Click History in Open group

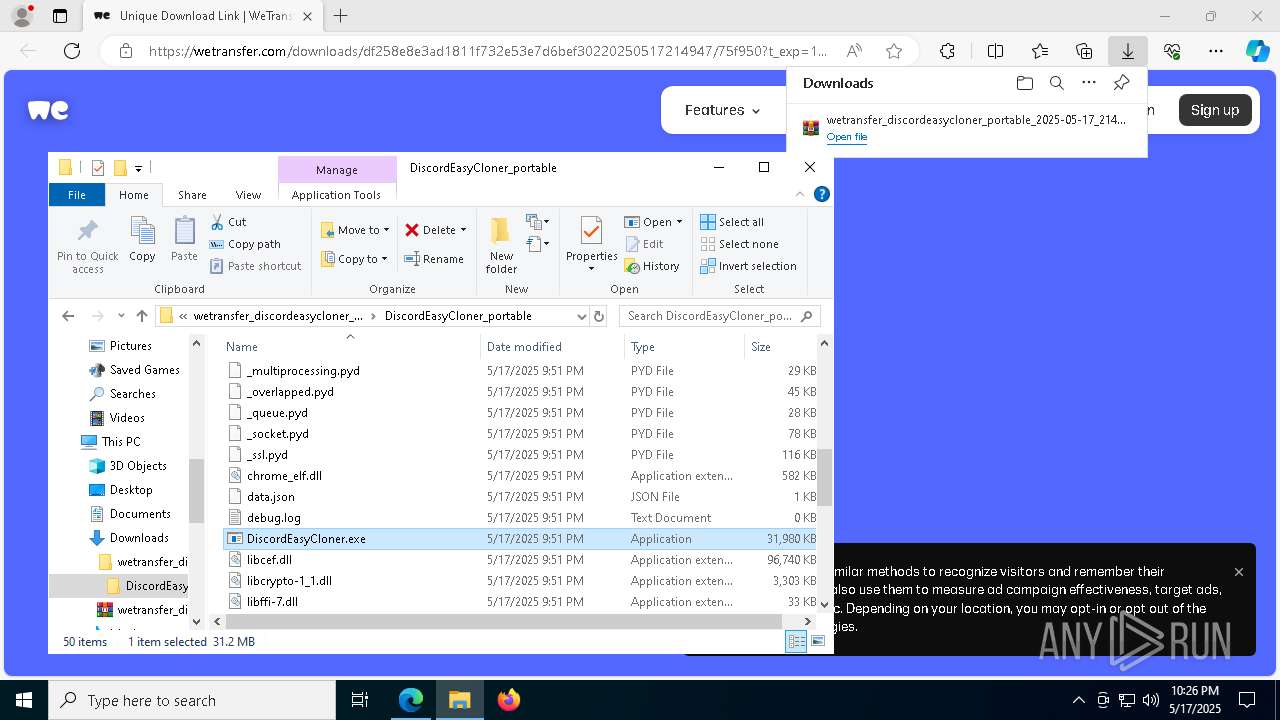(x=652, y=266)
